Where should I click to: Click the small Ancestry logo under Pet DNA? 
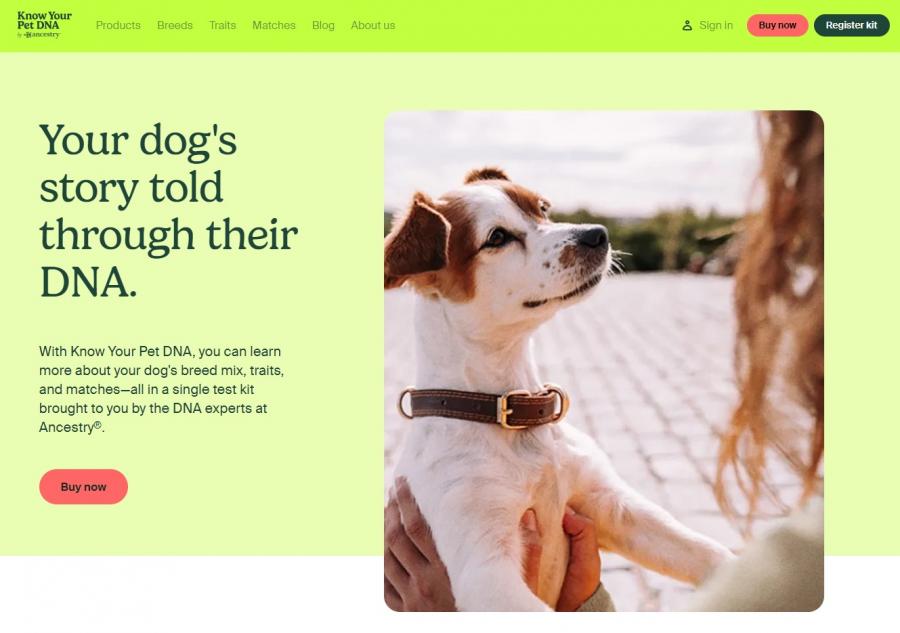(x=41, y=35)
